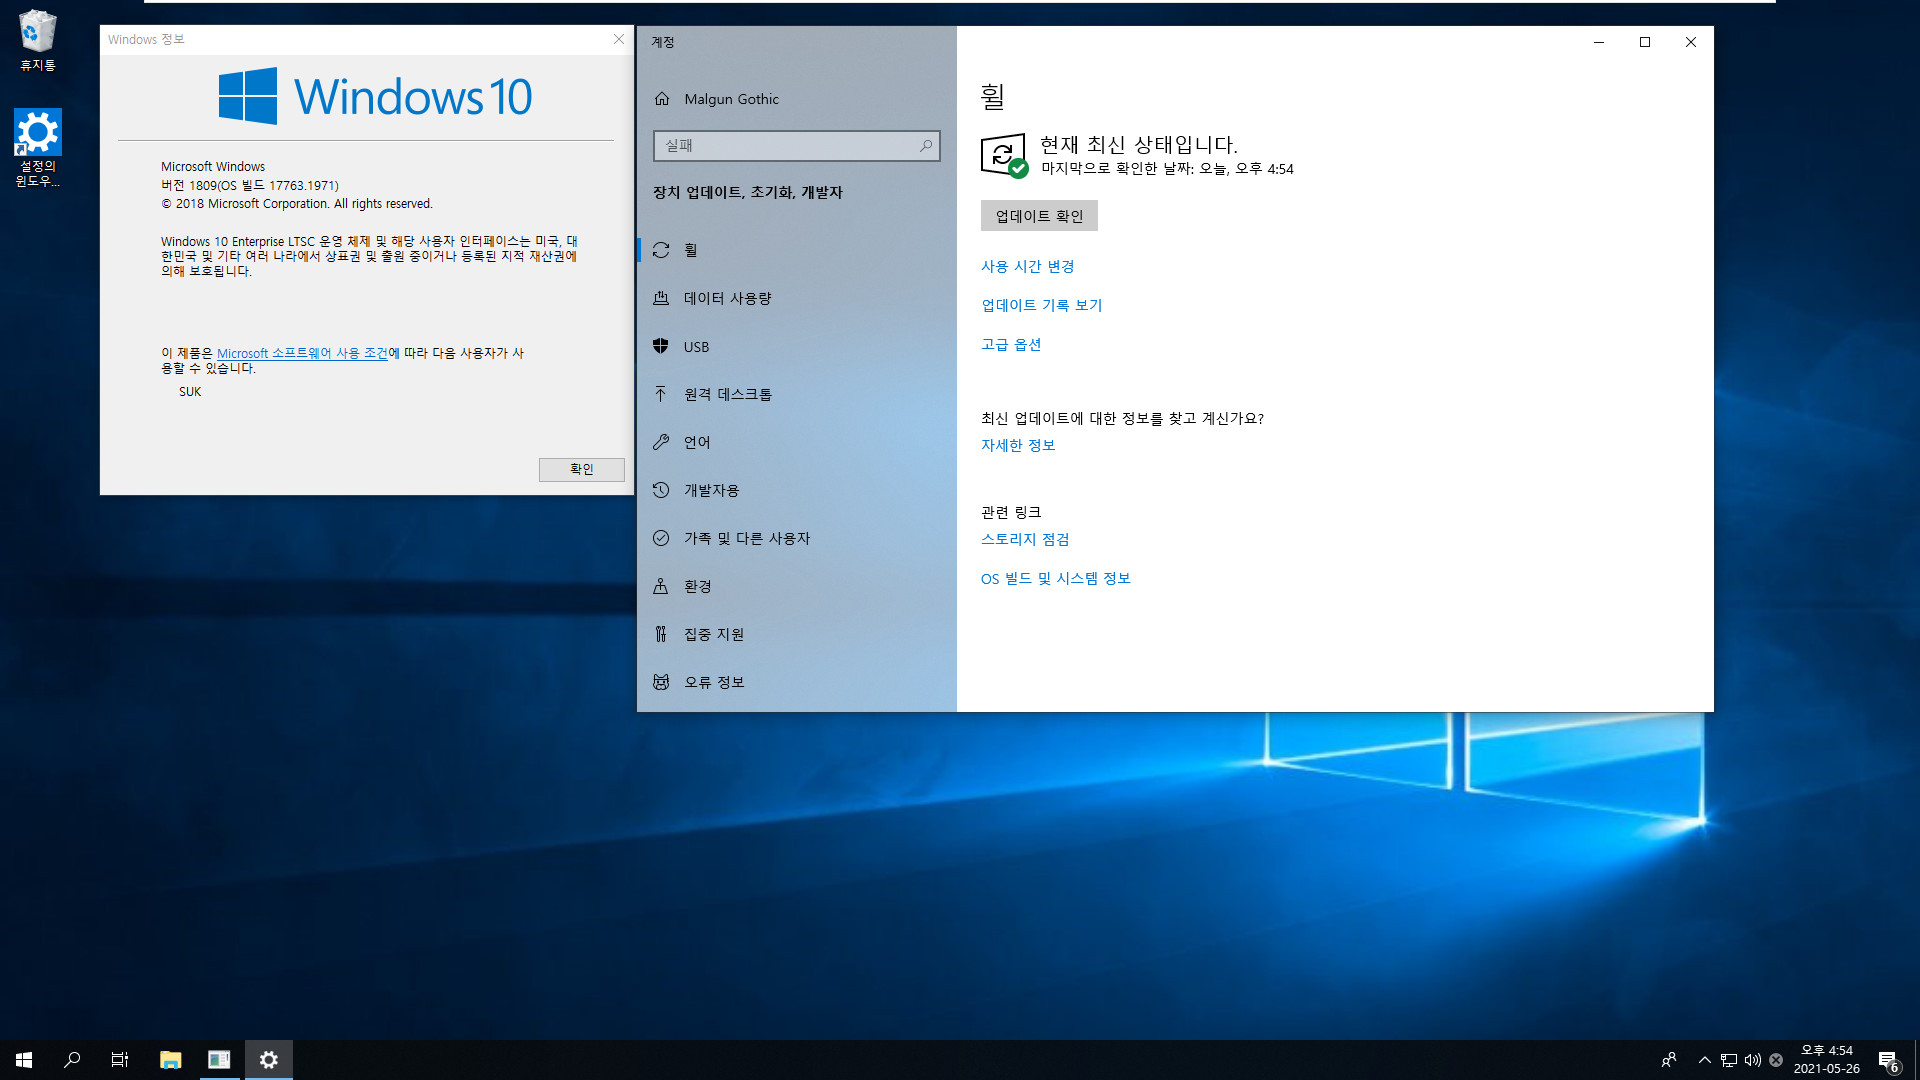Focus the Settings search field
This screenshot has width=1920, height=1080.
pyautogui.click(x=797, y=146)
